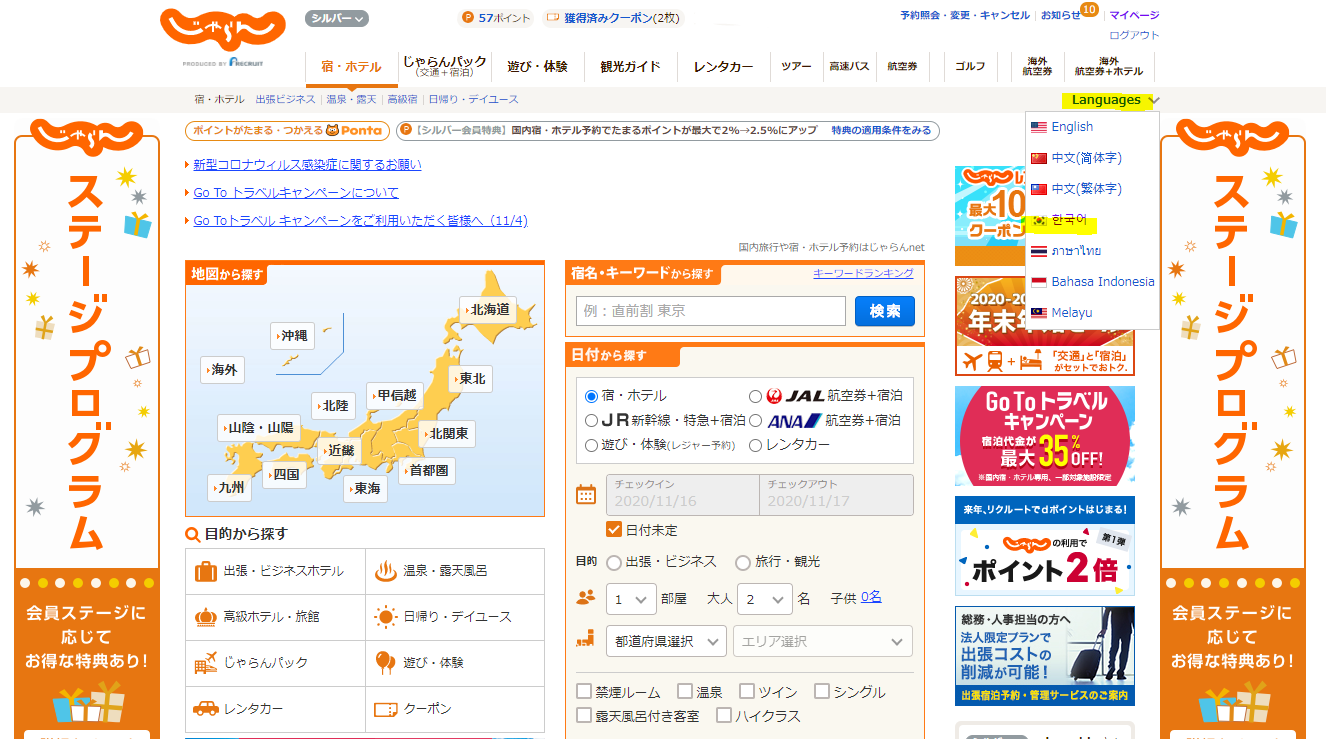The image size is (1326, 739).
Task: Open the 都道府県選択 dropdown
Action: [666, 641]
